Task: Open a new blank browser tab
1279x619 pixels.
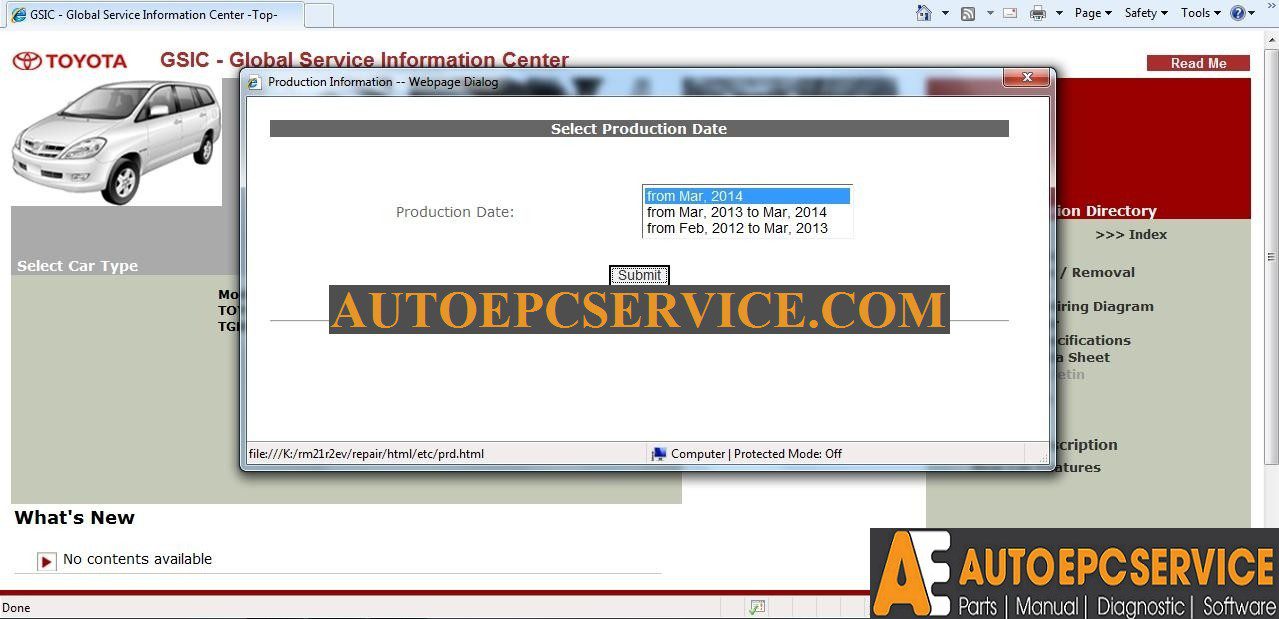Action: pos(318,14)
